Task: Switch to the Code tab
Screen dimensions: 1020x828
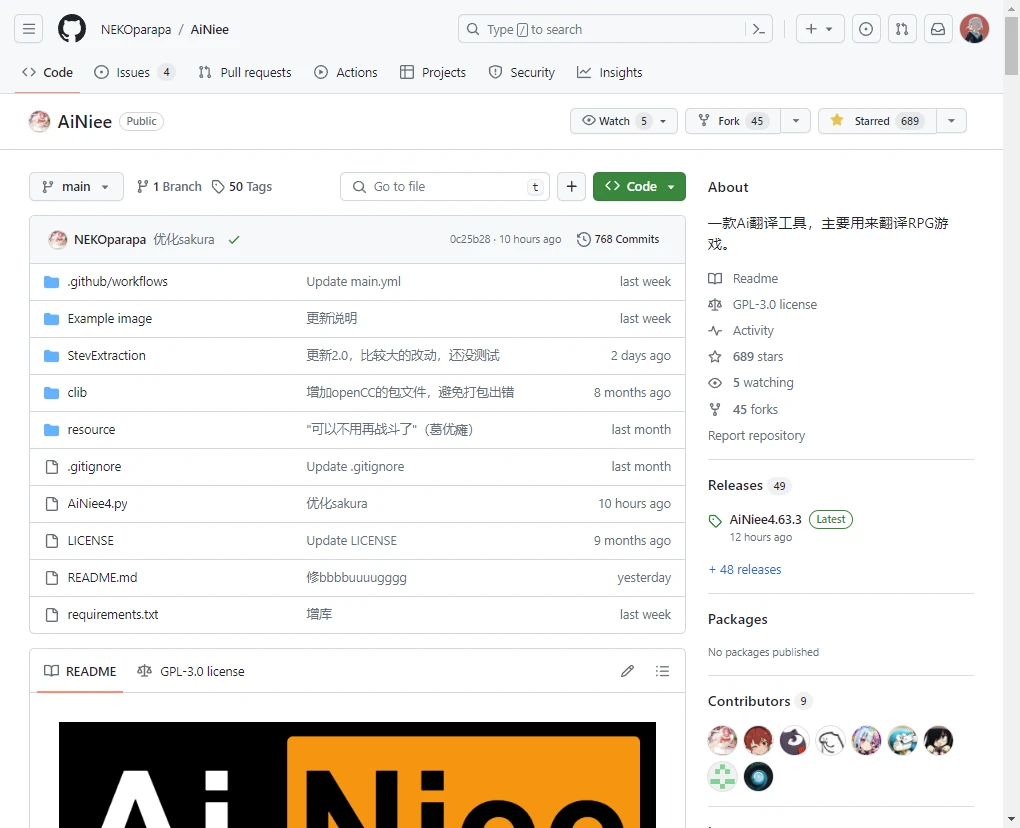Action: 47,72
